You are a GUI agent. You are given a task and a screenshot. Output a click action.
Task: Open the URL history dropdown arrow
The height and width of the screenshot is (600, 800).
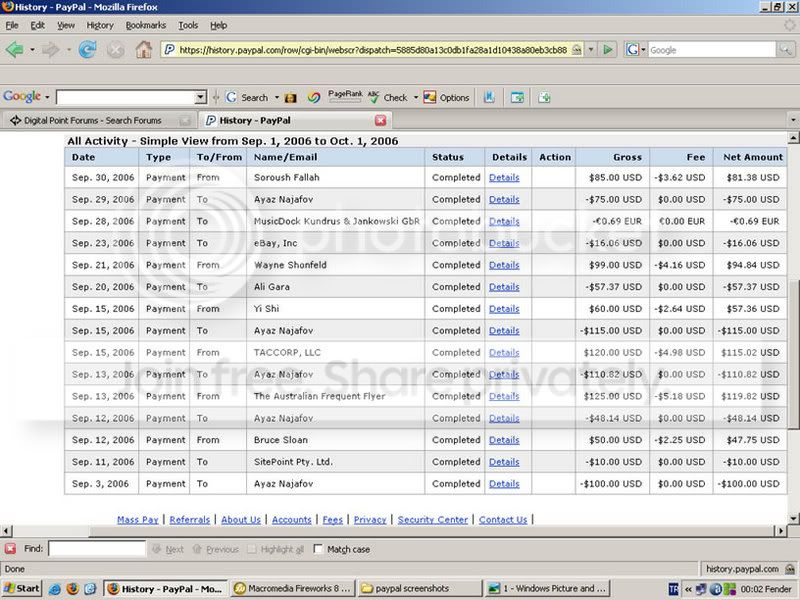coord(591,49)
